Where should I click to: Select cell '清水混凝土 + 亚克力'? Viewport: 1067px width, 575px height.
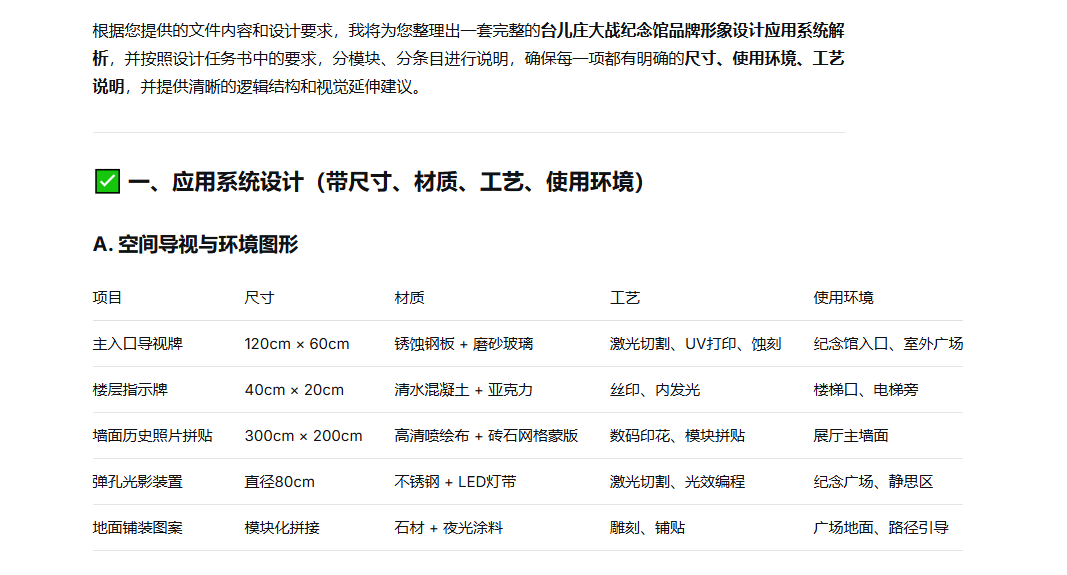(x=463, y=390)
